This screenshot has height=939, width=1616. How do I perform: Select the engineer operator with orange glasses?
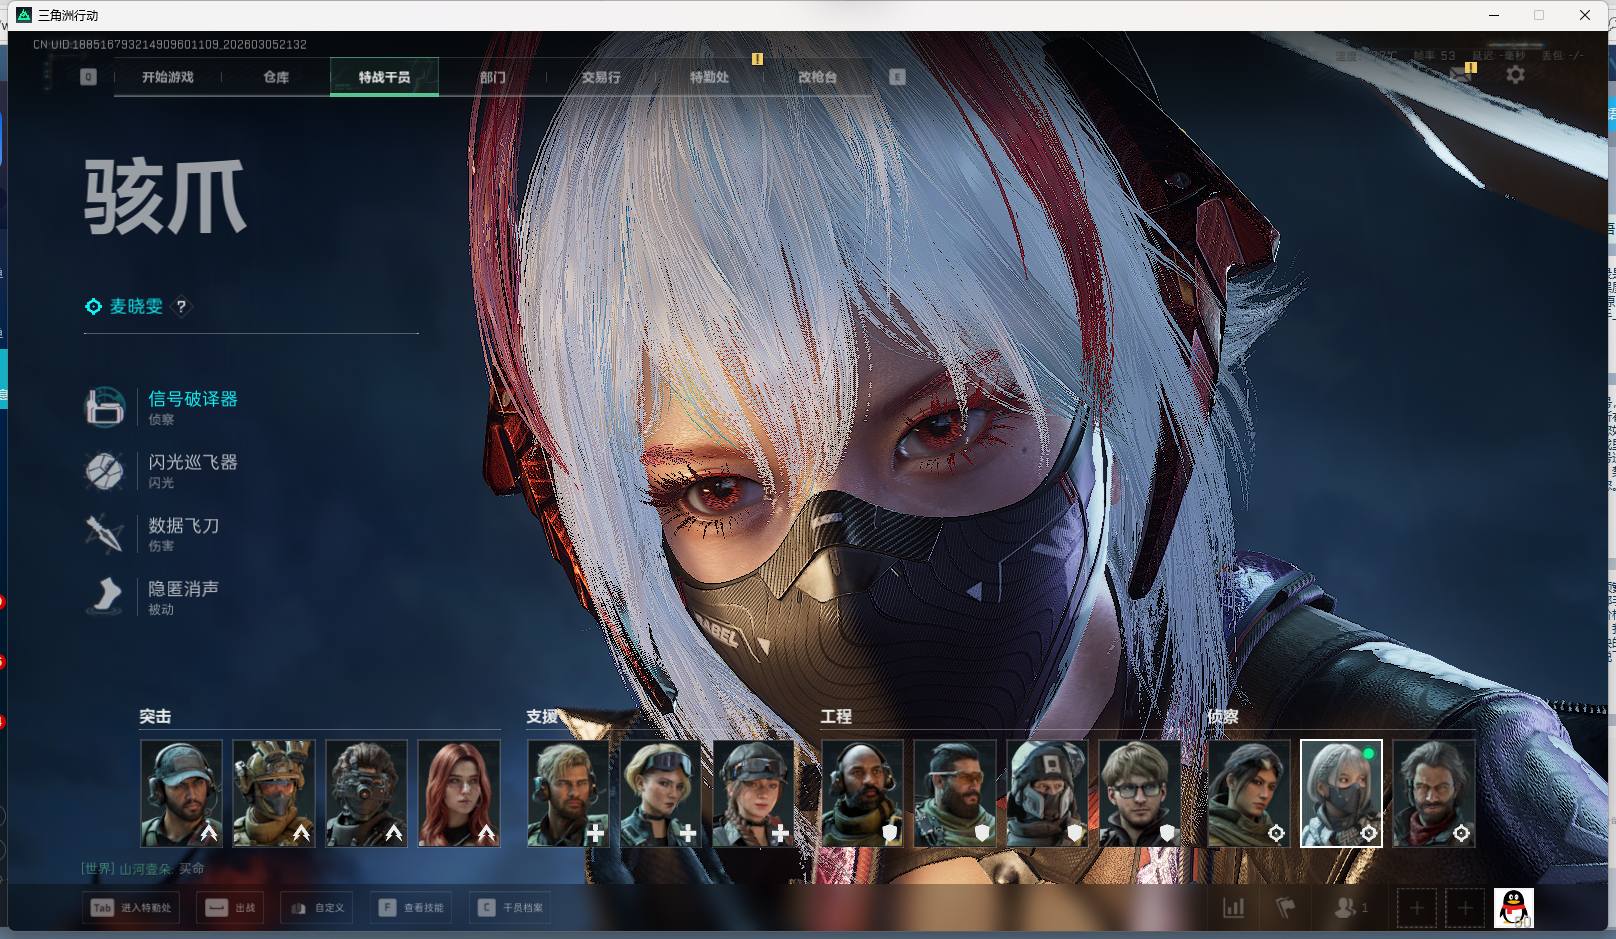pyautogui.click(x=955, y=793)
